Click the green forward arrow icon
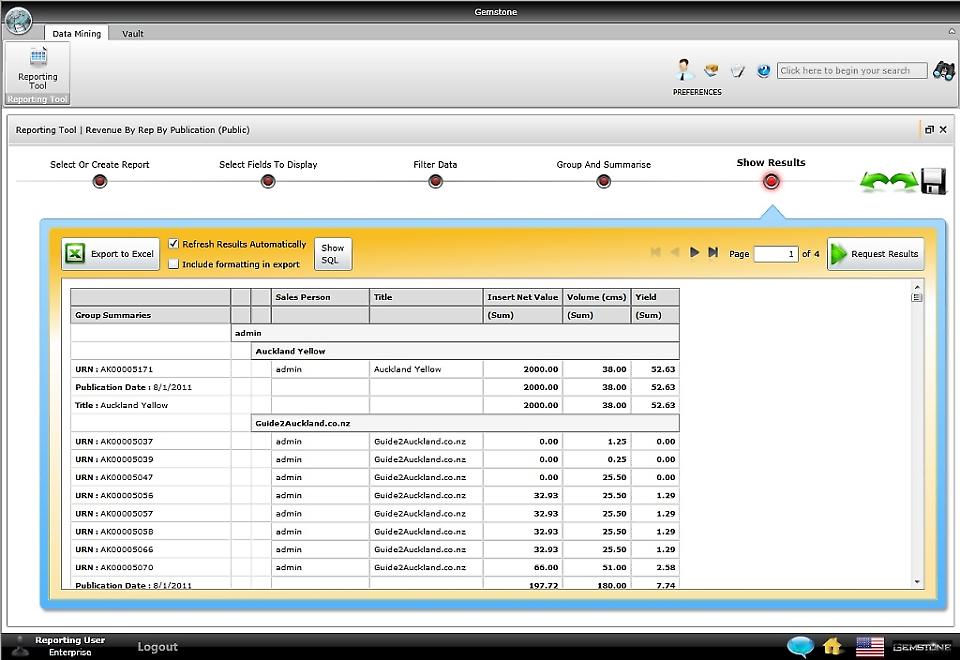This screenshot has height=660, width=960. click(904, 181)
